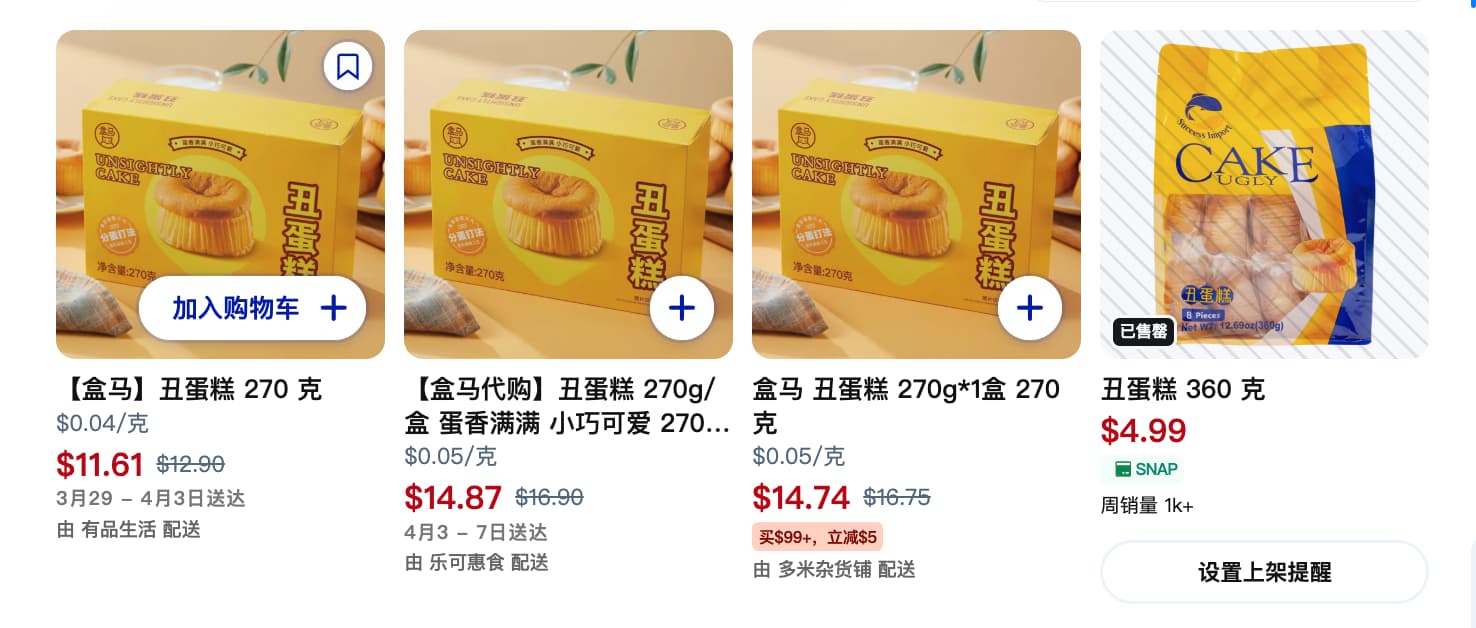Open the 盒马 丑蛋糕 270g*1盒 product title
The image size is (1476, 628).
point(906,406)
